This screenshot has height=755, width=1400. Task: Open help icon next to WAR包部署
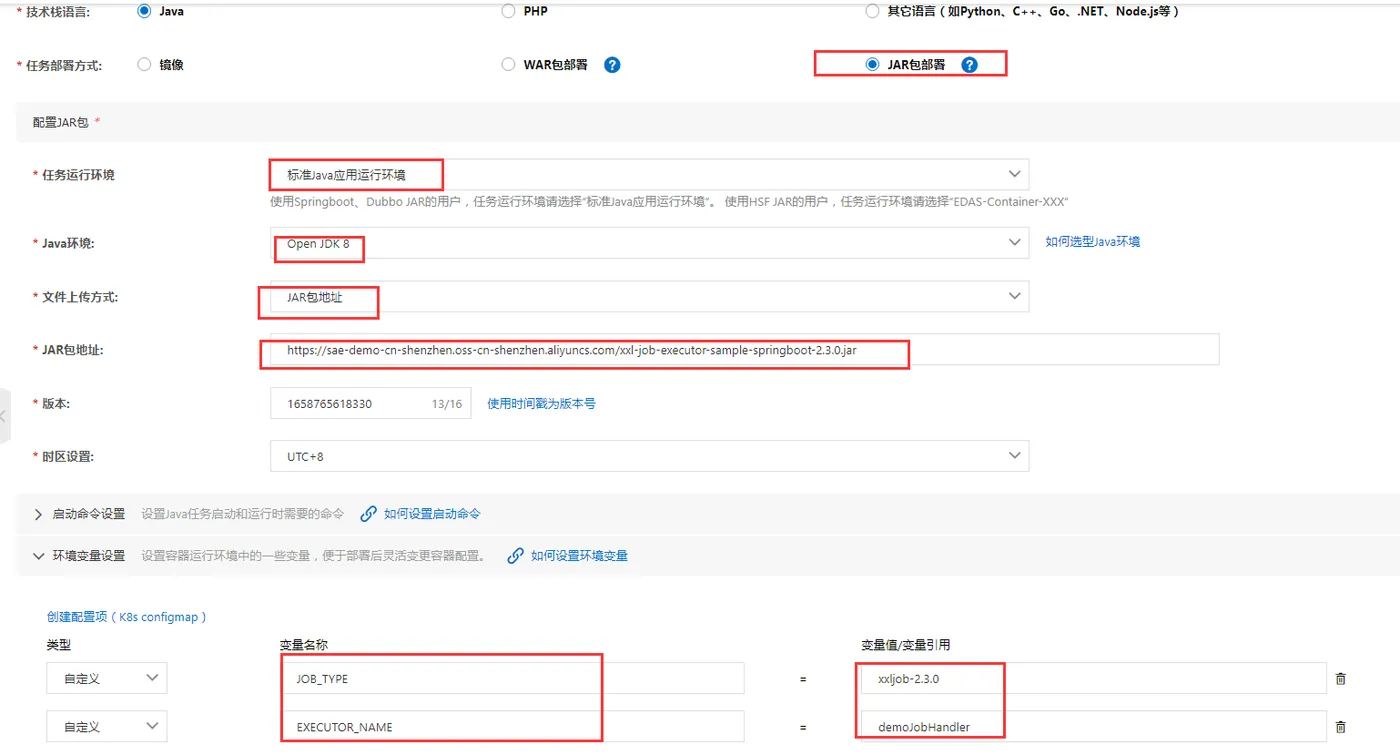tap(612, 64)
